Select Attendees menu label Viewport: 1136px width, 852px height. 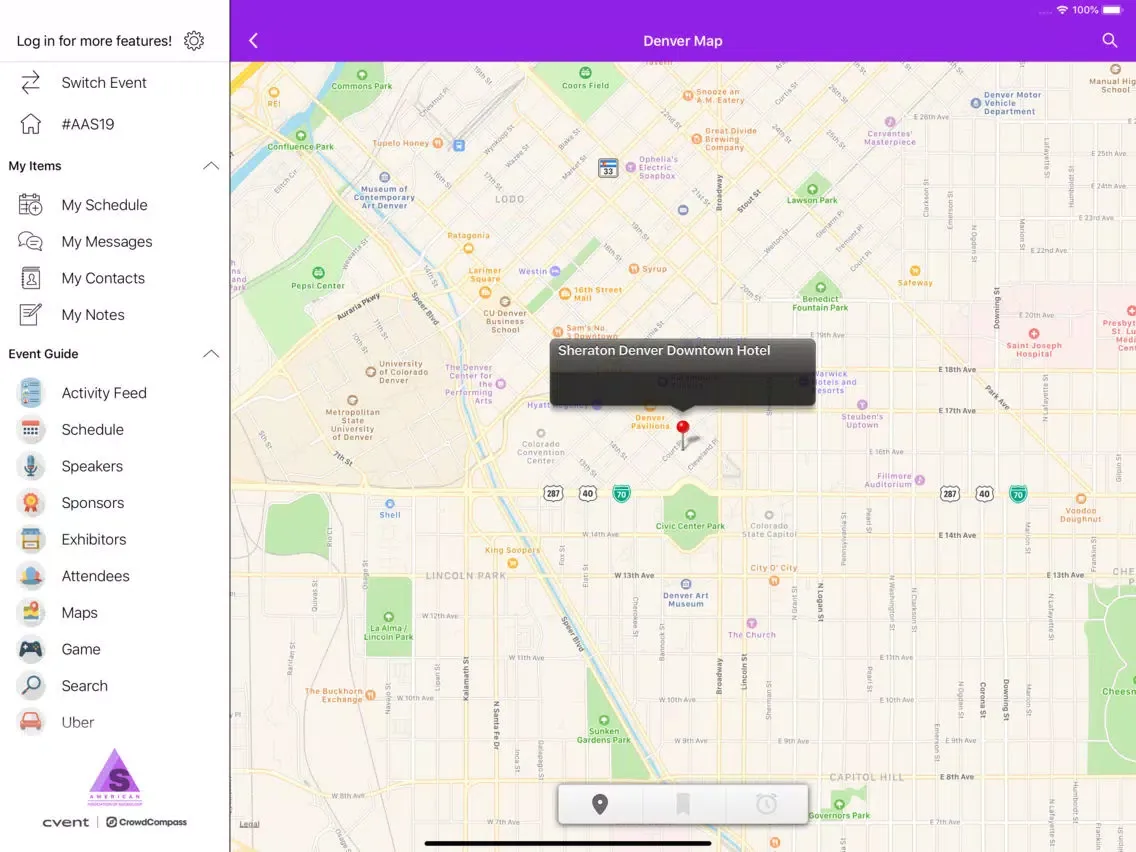click(x=96, y=576)
